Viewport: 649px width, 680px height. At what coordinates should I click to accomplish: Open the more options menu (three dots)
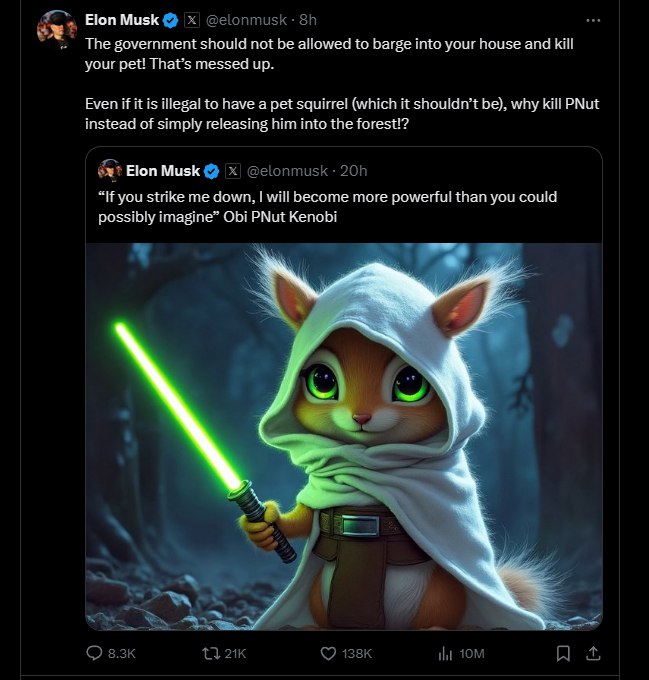(593, 20)
